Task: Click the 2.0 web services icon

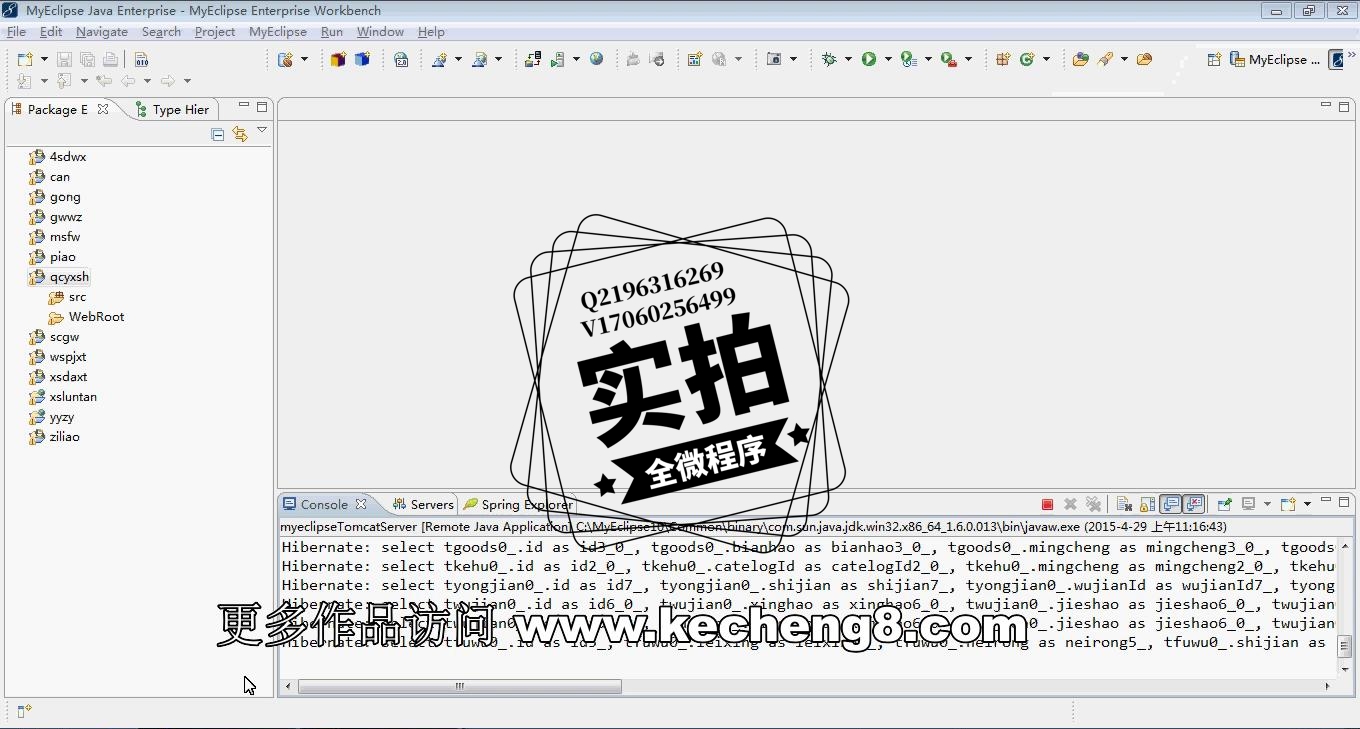Action: coord(401,59)
